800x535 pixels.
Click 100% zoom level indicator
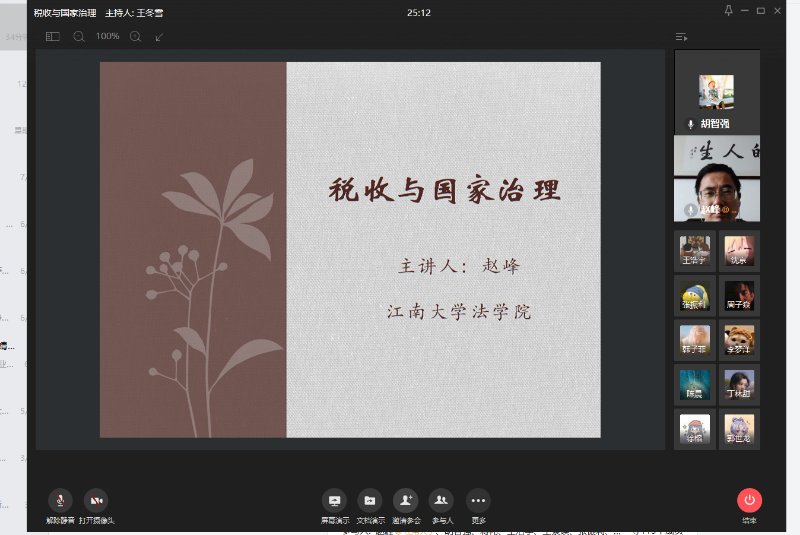pyautogui.click(x=107, y=37)
